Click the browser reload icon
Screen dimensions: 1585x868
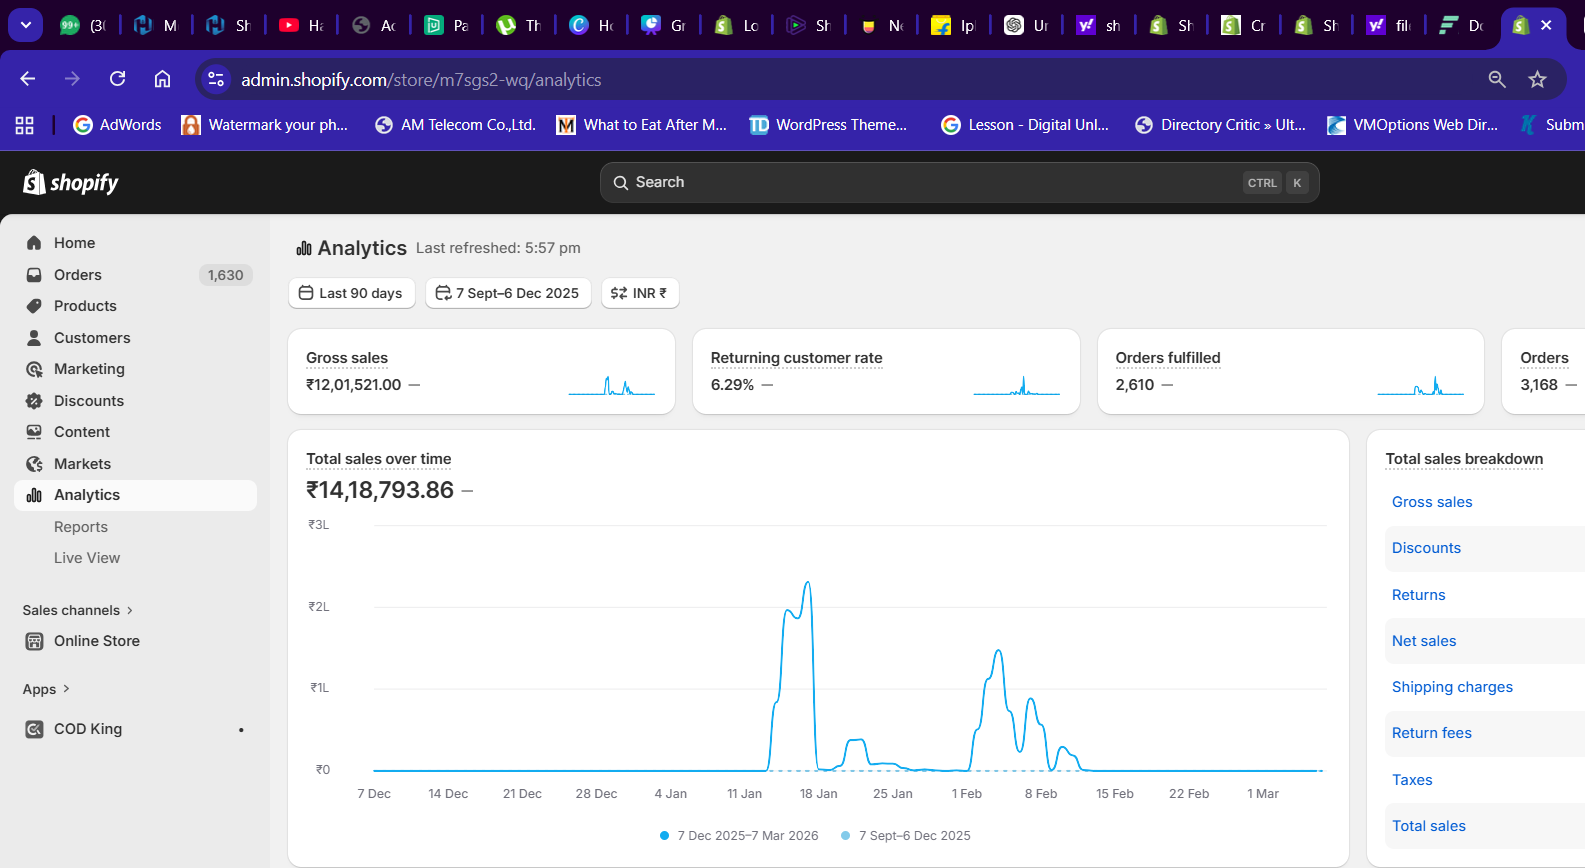pos(117,79)
